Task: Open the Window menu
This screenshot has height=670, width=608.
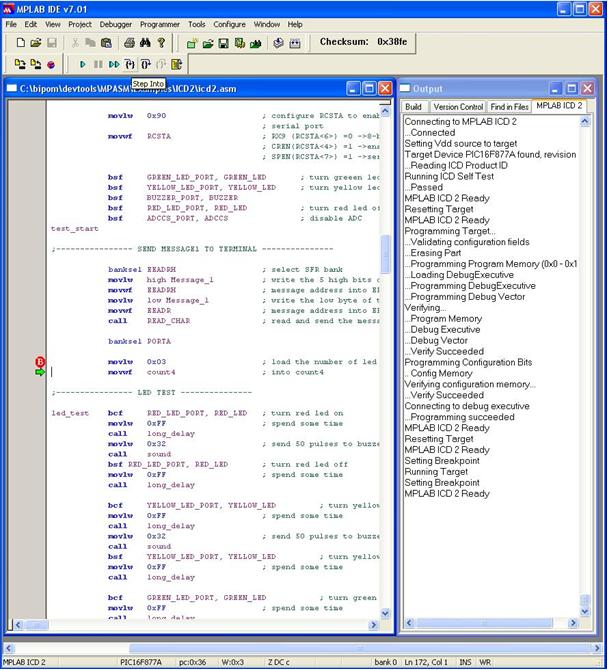Action: coord(267,24)
